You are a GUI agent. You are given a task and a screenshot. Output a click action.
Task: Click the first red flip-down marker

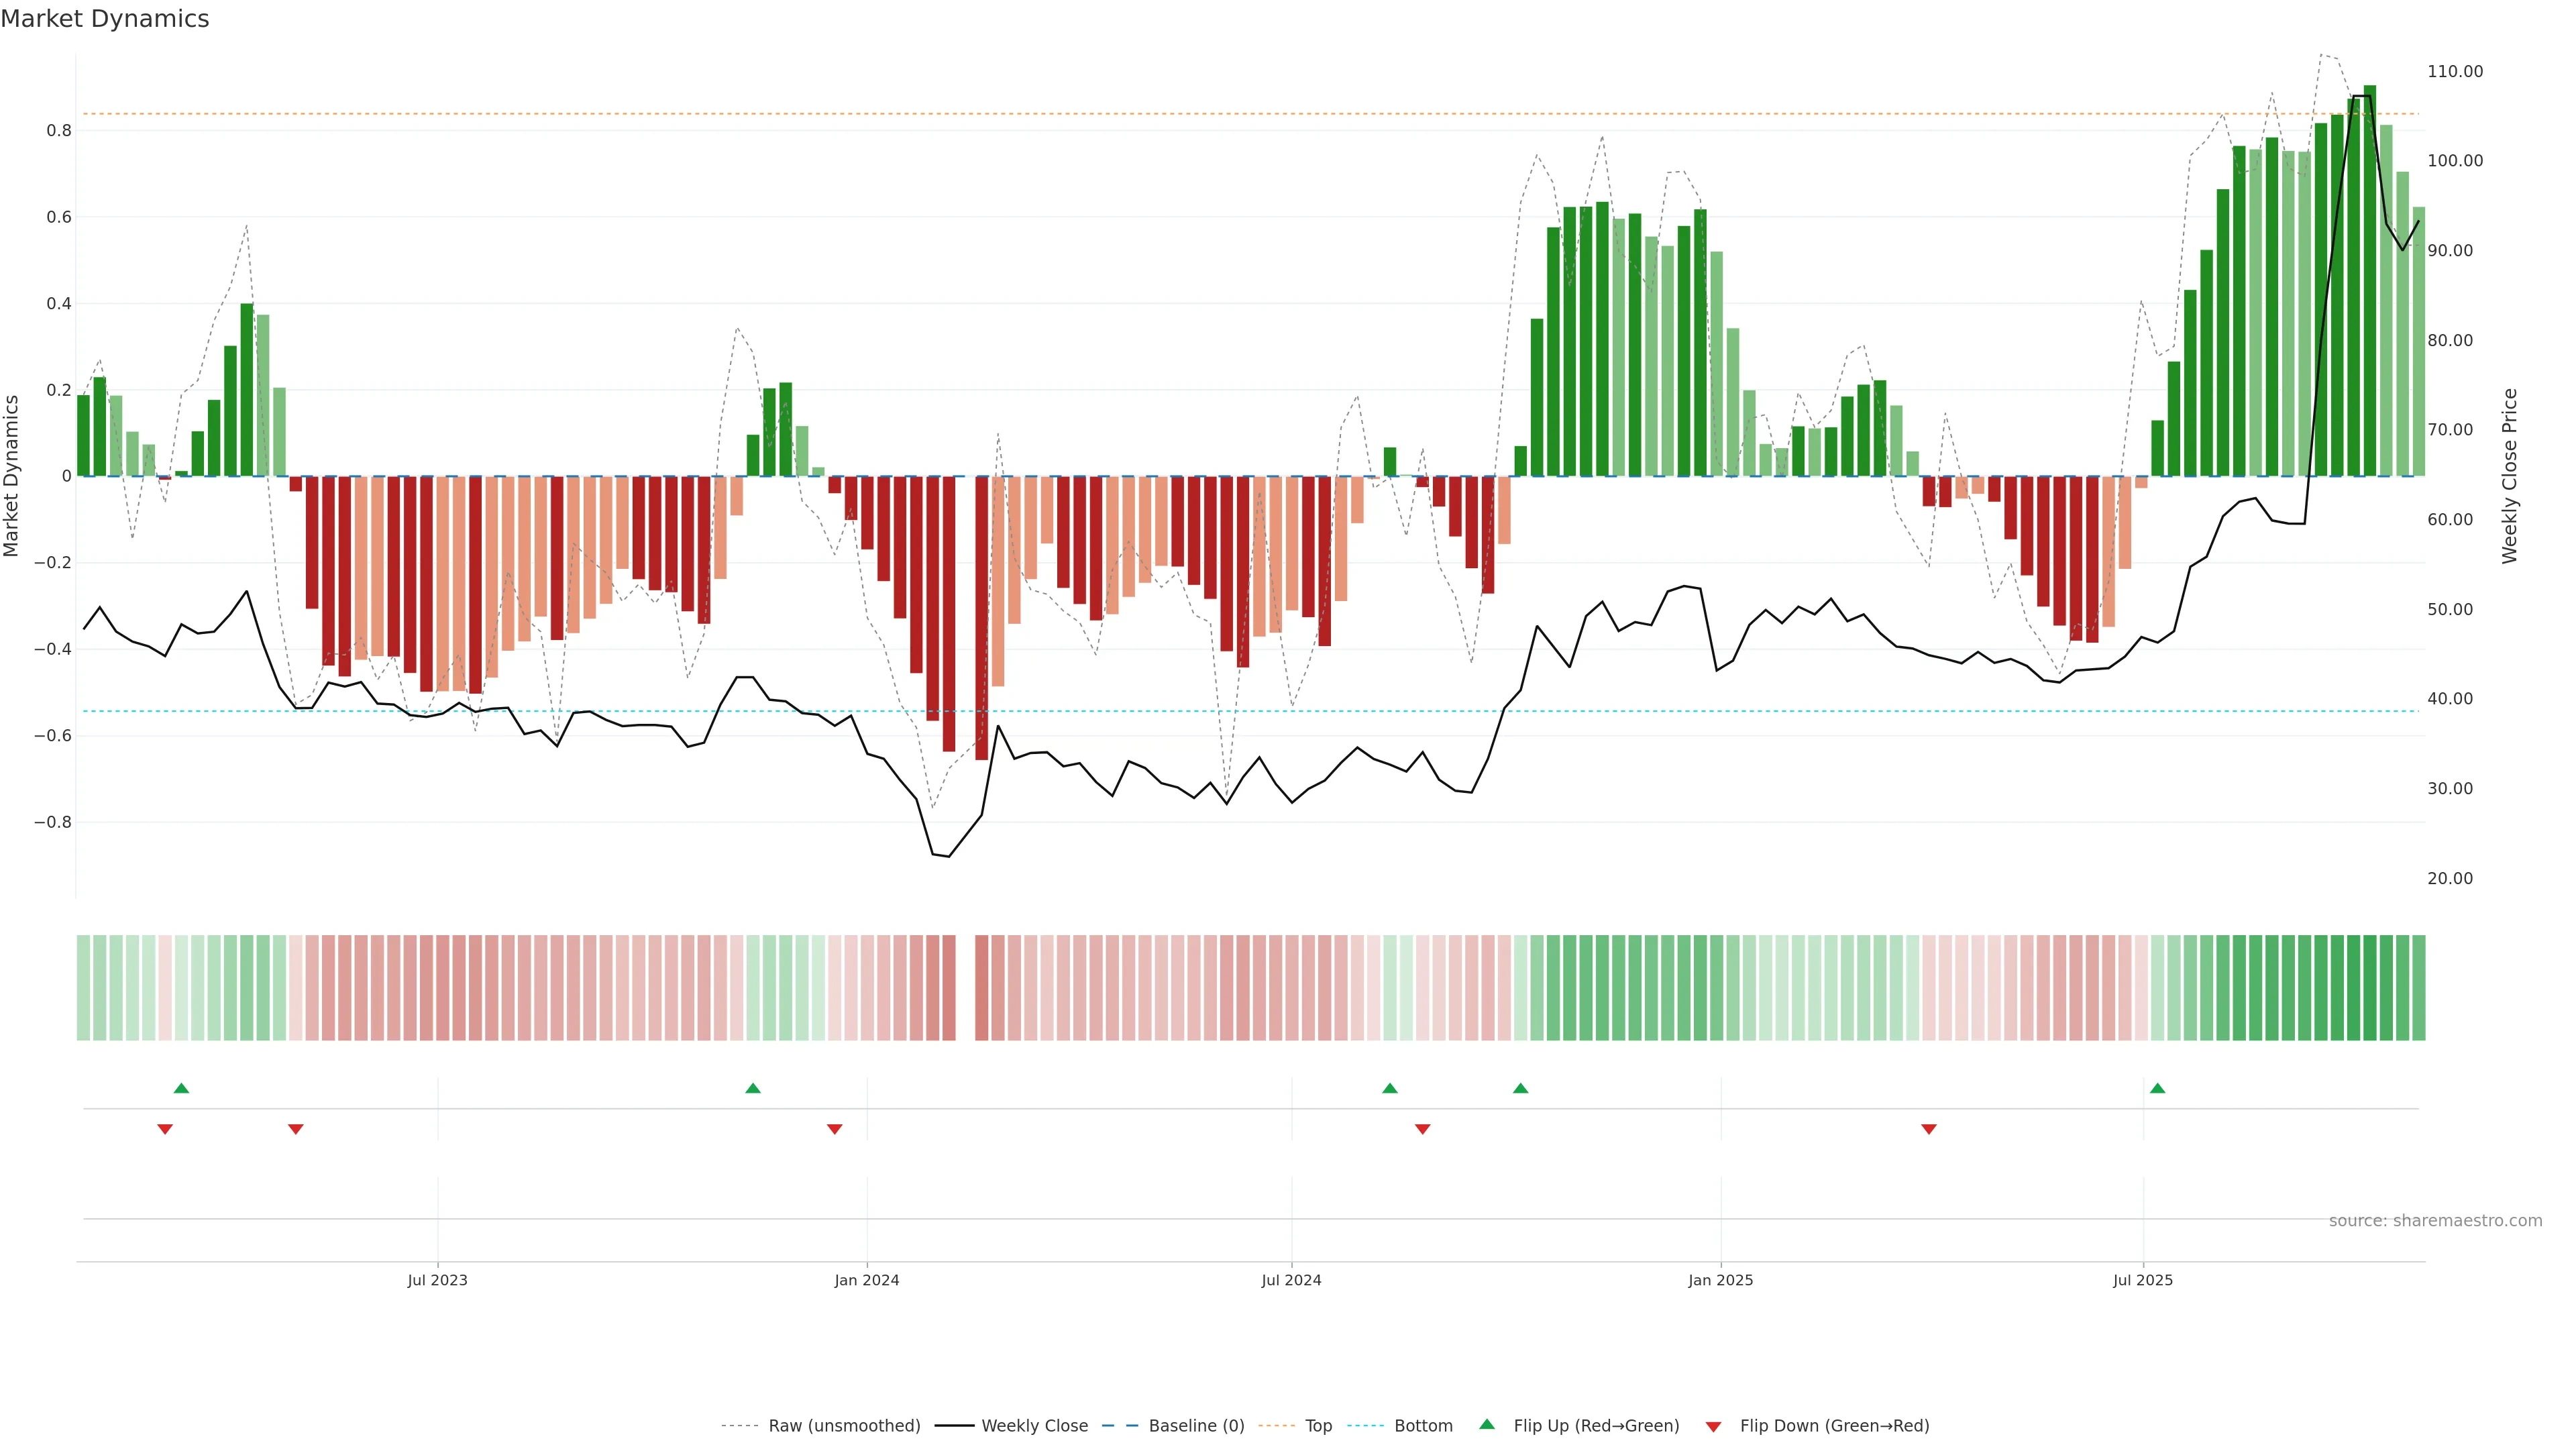pyautogui.click(x=165, y=1129)
